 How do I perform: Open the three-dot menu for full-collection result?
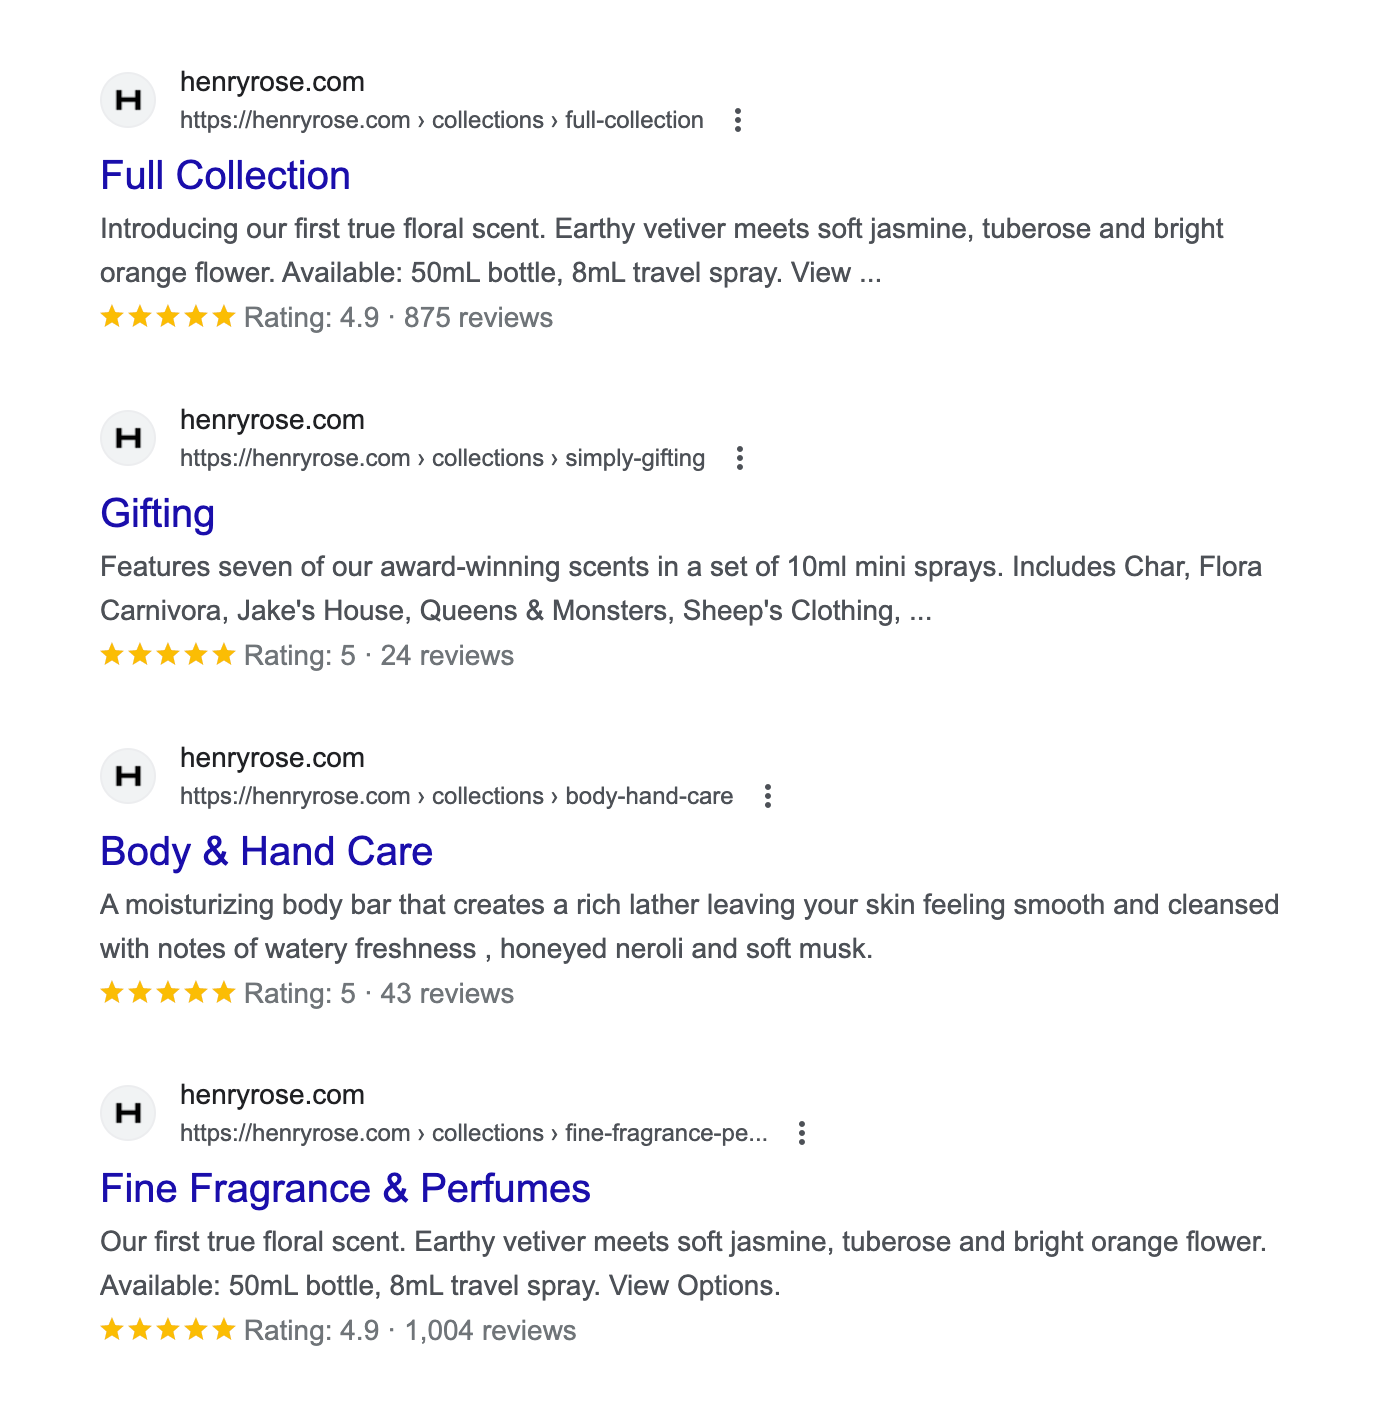tap(738, 120)
